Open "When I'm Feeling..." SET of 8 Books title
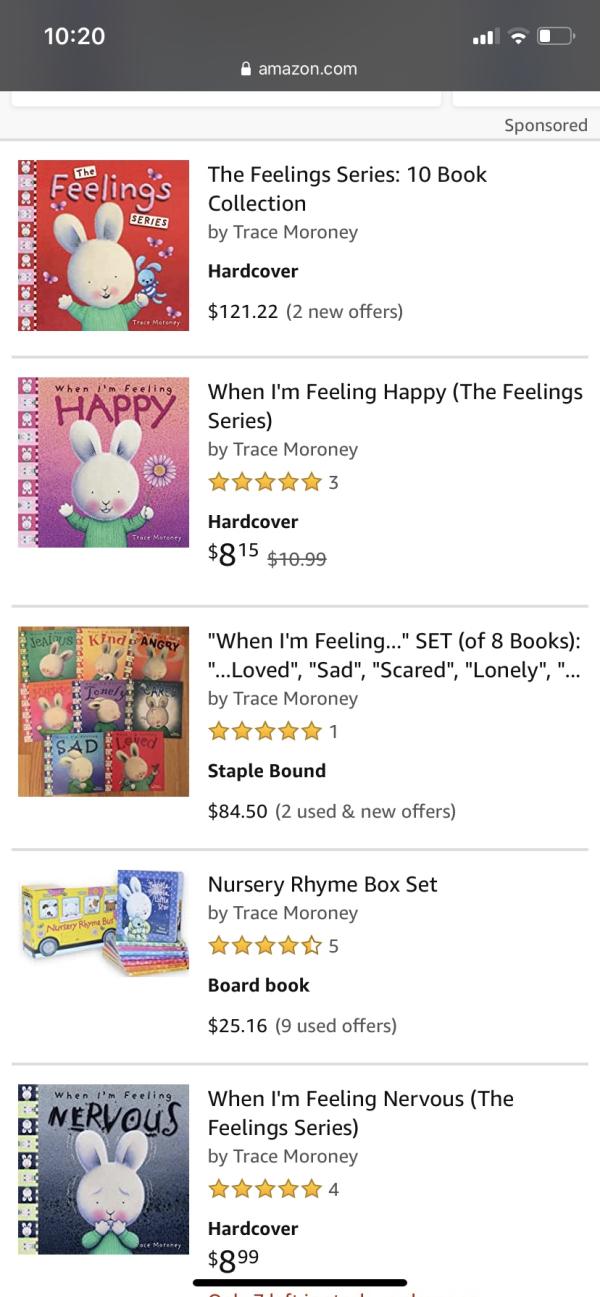The width and height of the screenshot is (600, 1297). click(393, 654)
